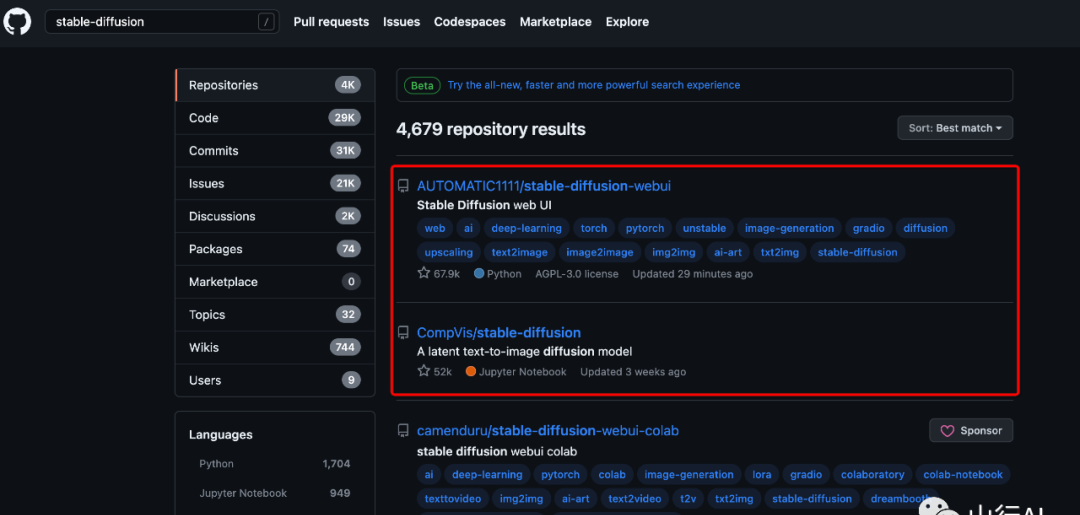Viewport: 1080px width, 515px height.
Task: Open first result's pytorch tag
Action: coord(645,229)
